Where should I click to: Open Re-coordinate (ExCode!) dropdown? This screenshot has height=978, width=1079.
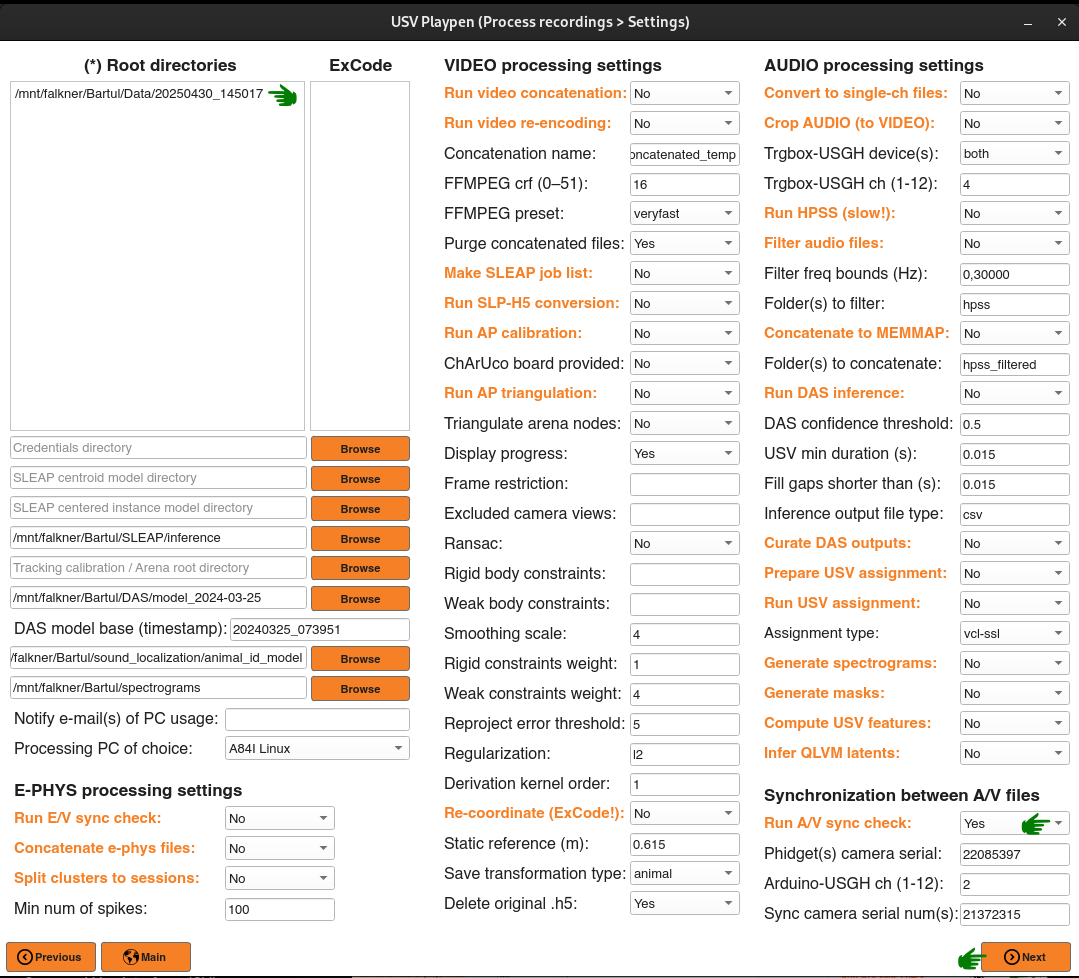[x=685, y=814]
